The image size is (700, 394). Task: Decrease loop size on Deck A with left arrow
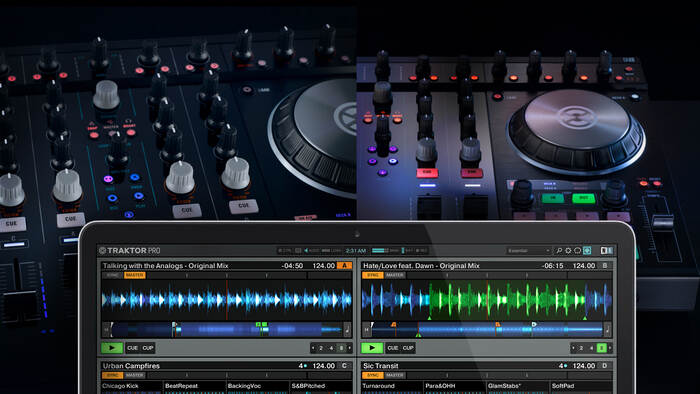[x=313, y=348]
